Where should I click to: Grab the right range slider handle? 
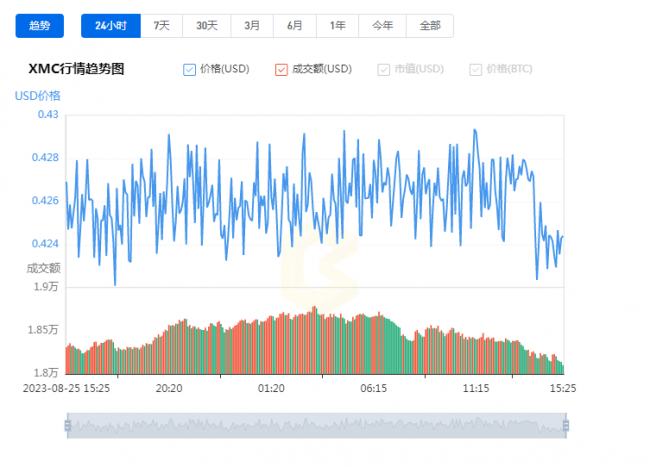(x=566, y=426)
